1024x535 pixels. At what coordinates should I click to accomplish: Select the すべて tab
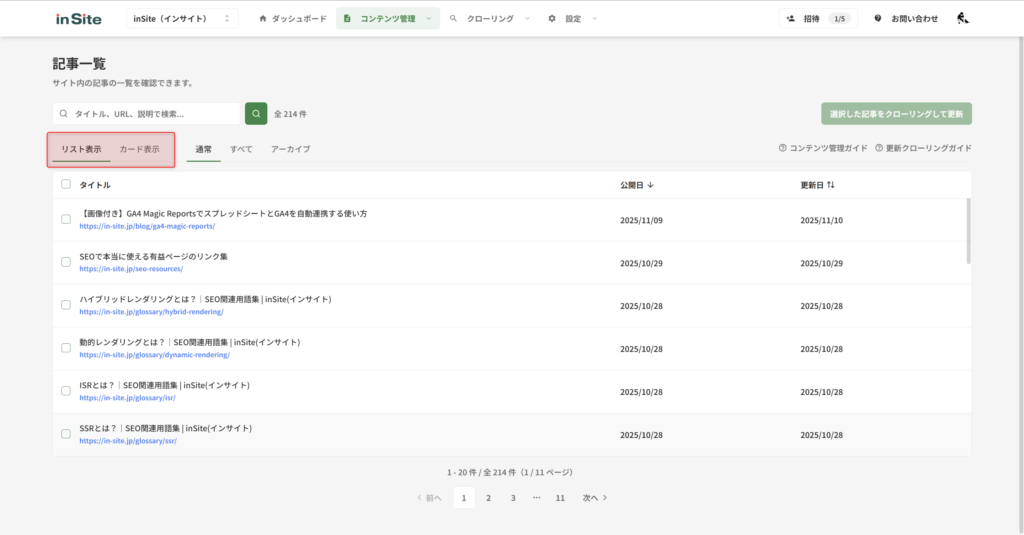tap(241, 149)
